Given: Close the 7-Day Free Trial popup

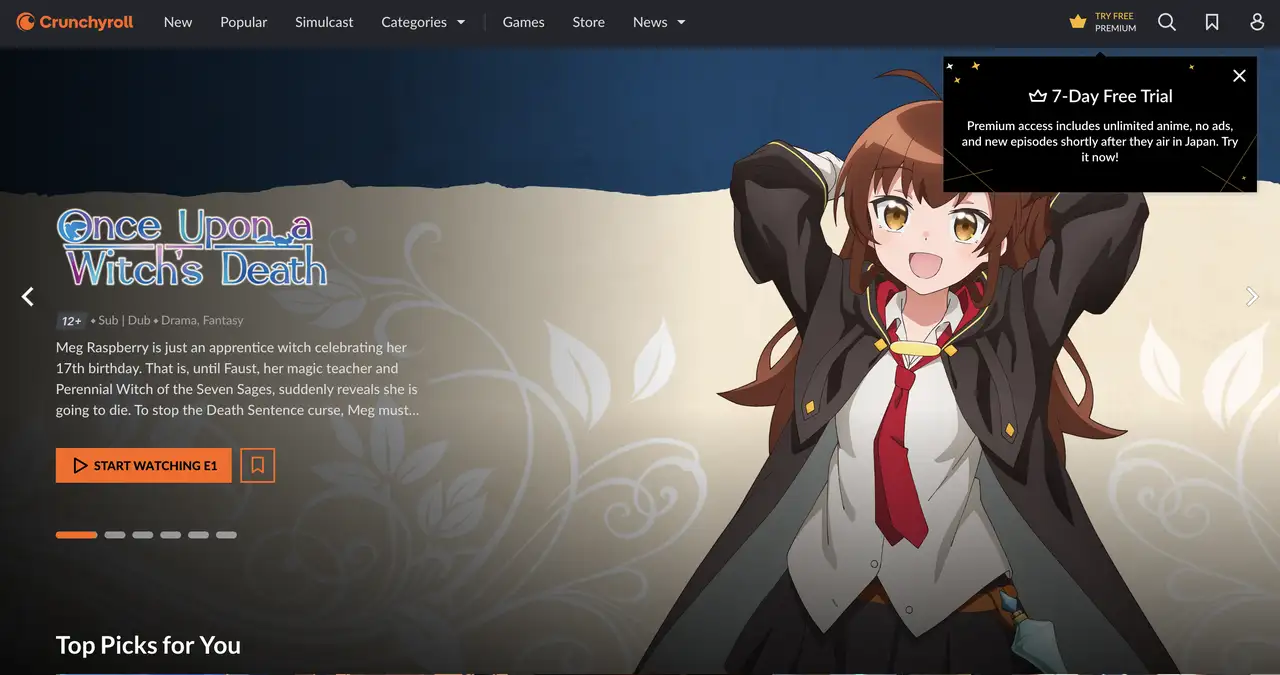Looking at the screenshot, I should point(1239,76).
